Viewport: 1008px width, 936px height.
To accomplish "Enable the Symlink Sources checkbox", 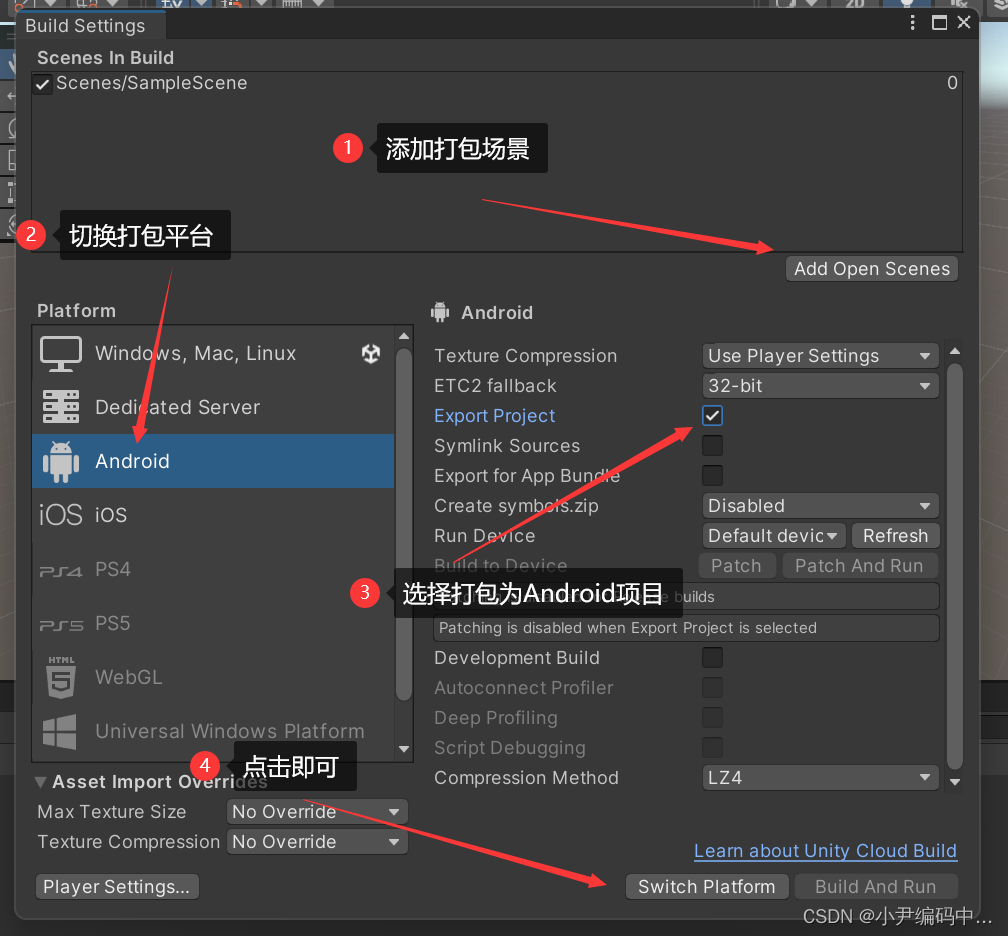I will click(x=712, y=446).
